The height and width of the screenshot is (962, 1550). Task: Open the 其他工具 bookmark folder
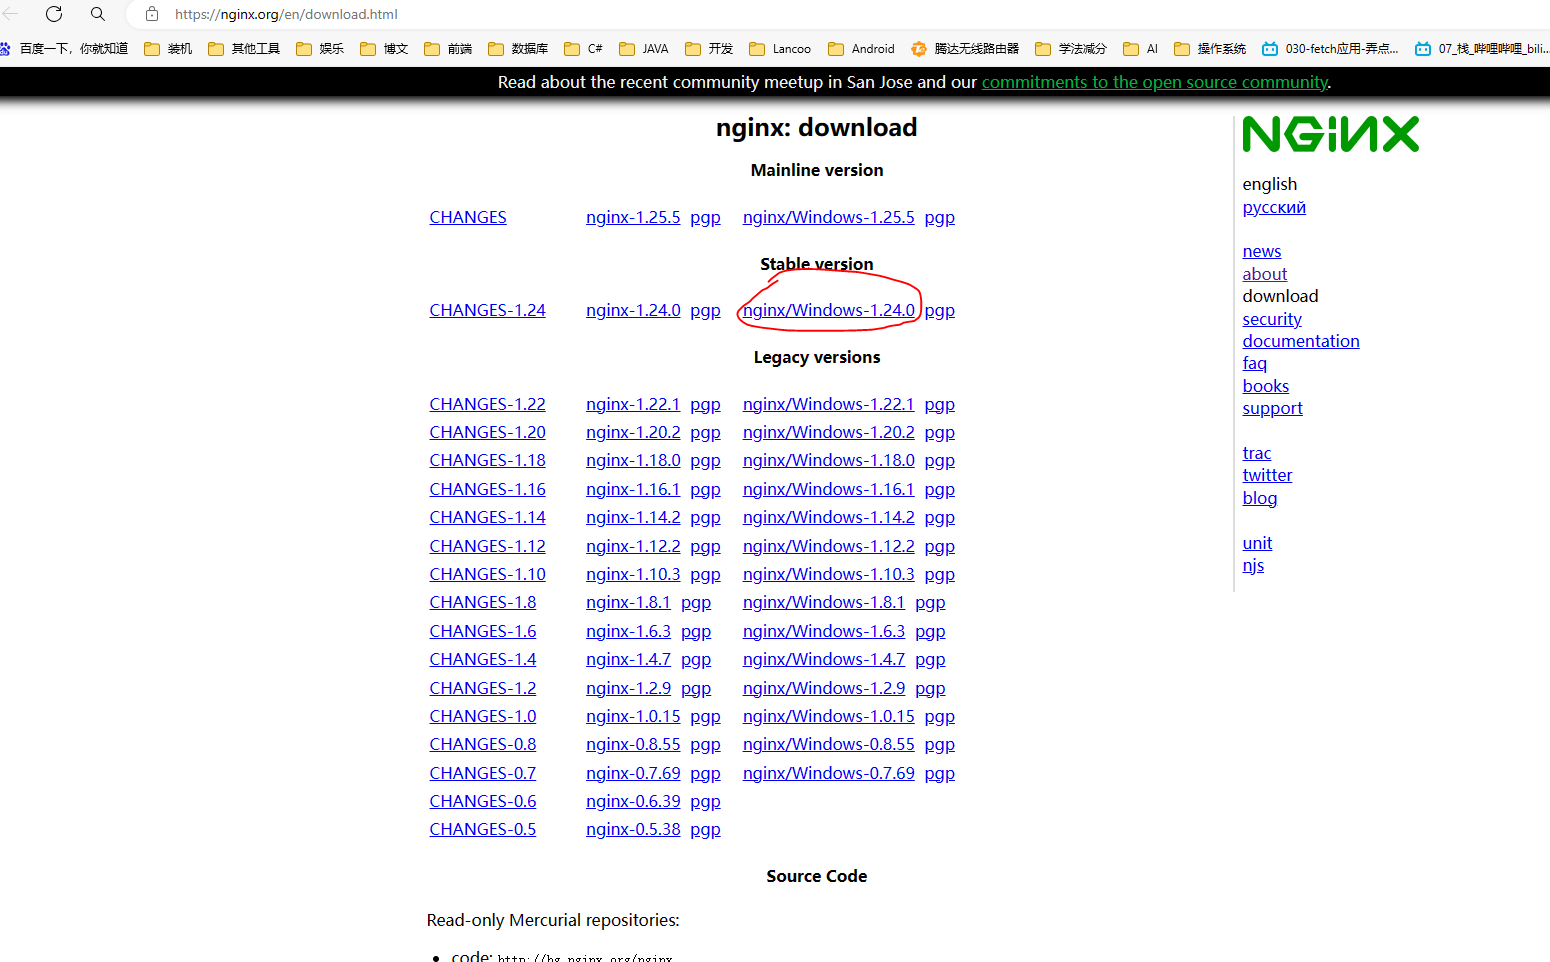(x=244, y=48)
